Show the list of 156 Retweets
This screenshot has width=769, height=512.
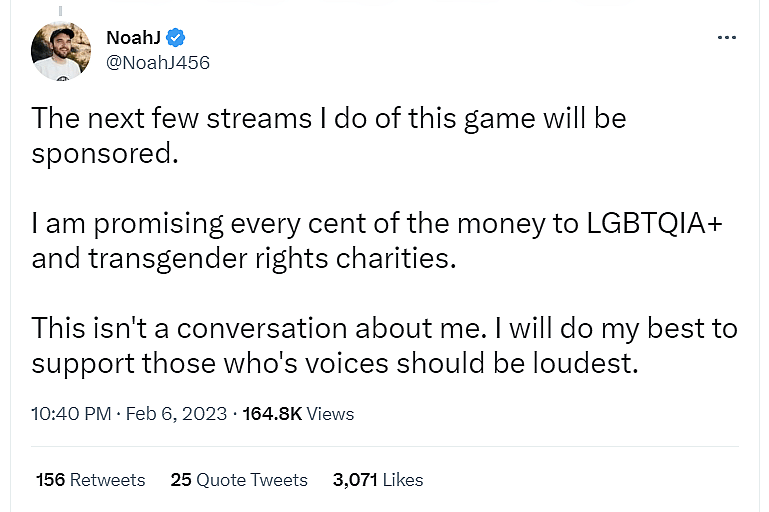pyautogui.click(x=90, y=480)
